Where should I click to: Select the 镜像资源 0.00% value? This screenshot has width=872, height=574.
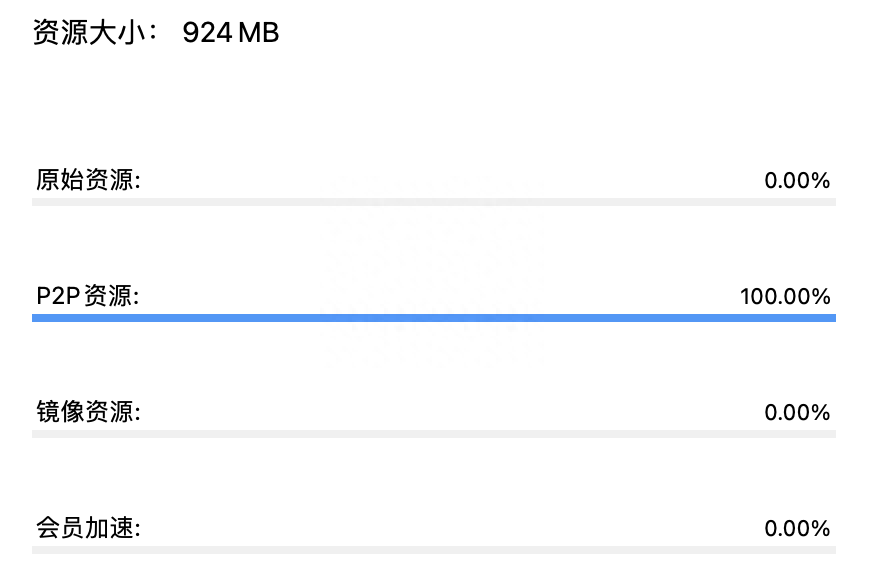coord(797,412)
